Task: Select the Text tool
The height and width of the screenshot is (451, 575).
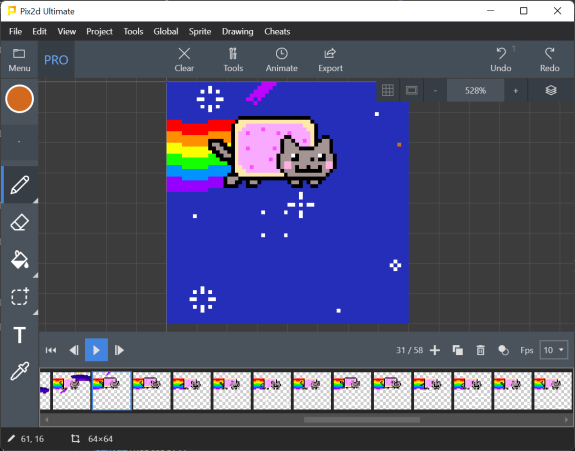Action: (19, 334)
